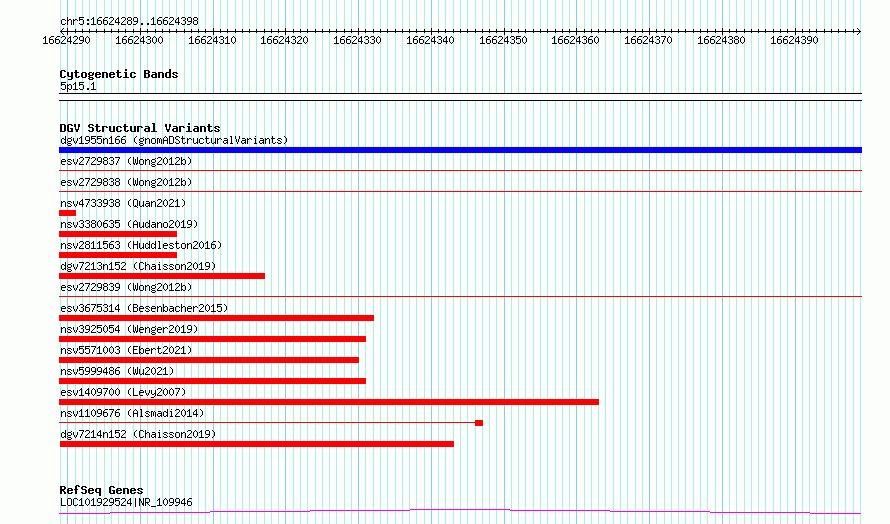Viewport: 890px width, 524px height.
Task: Click the long red bar for esv1409700 Levy2007
Action: pos(329,402)
